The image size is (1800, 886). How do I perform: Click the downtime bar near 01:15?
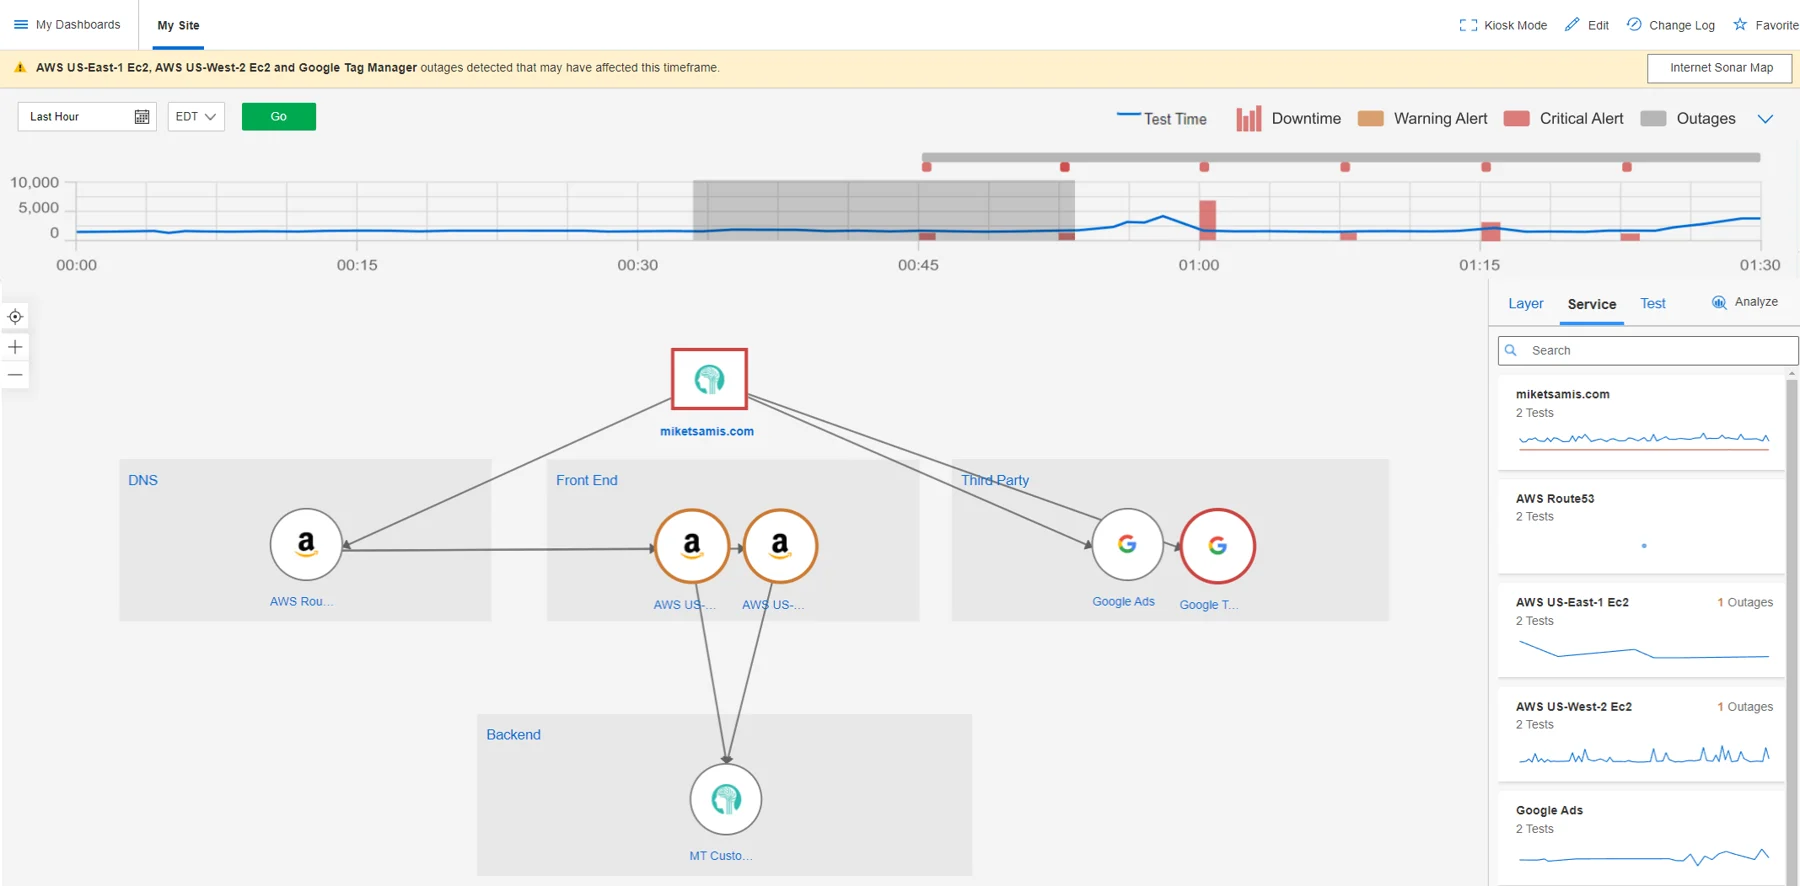[1491, 231]
